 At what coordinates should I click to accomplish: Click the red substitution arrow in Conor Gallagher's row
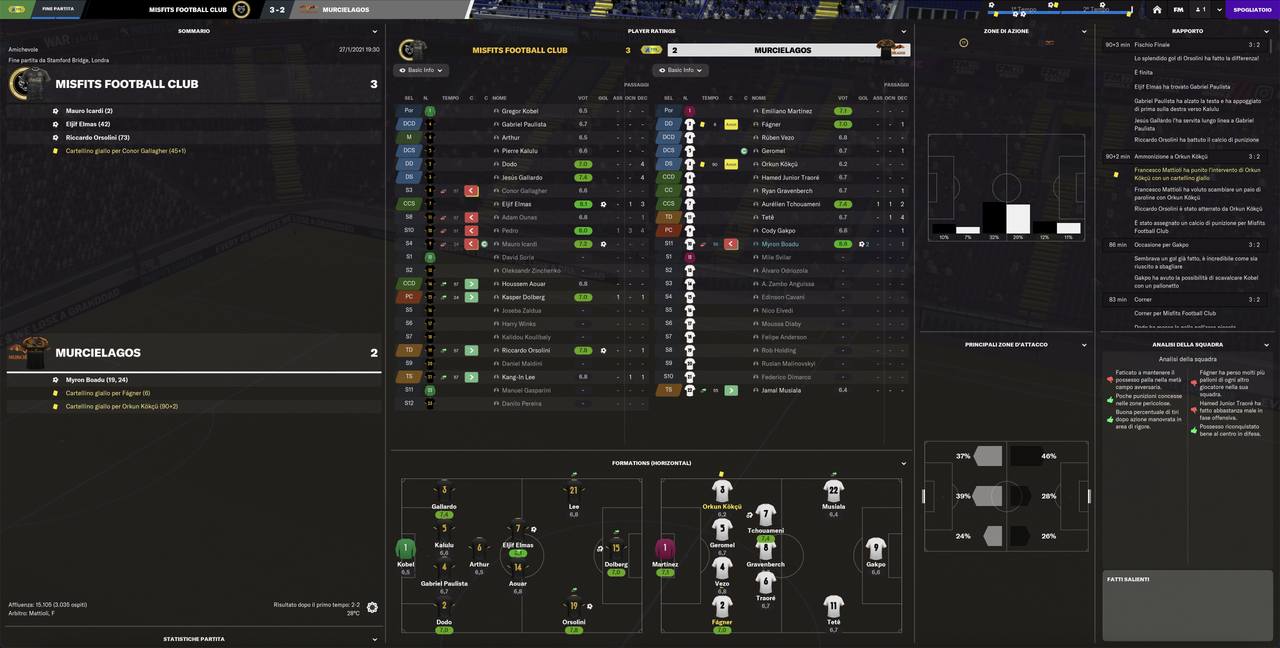(x=471, y=191)
